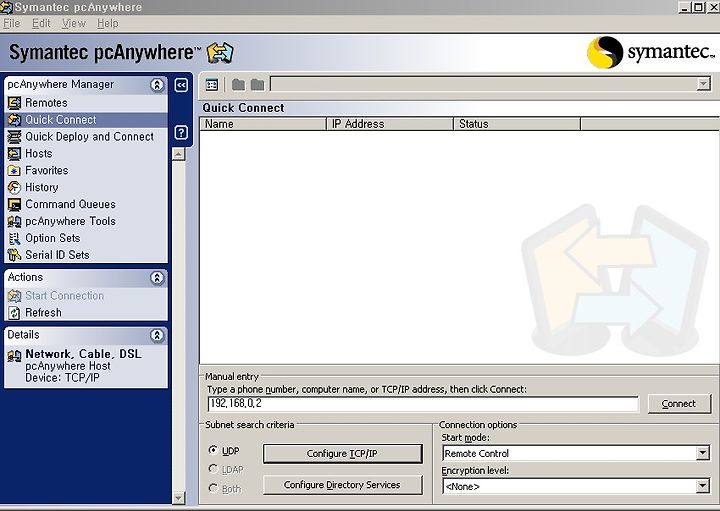Click the Connect button
The image size is (720, 511).
pyautogui.click(x=679, y=404)
